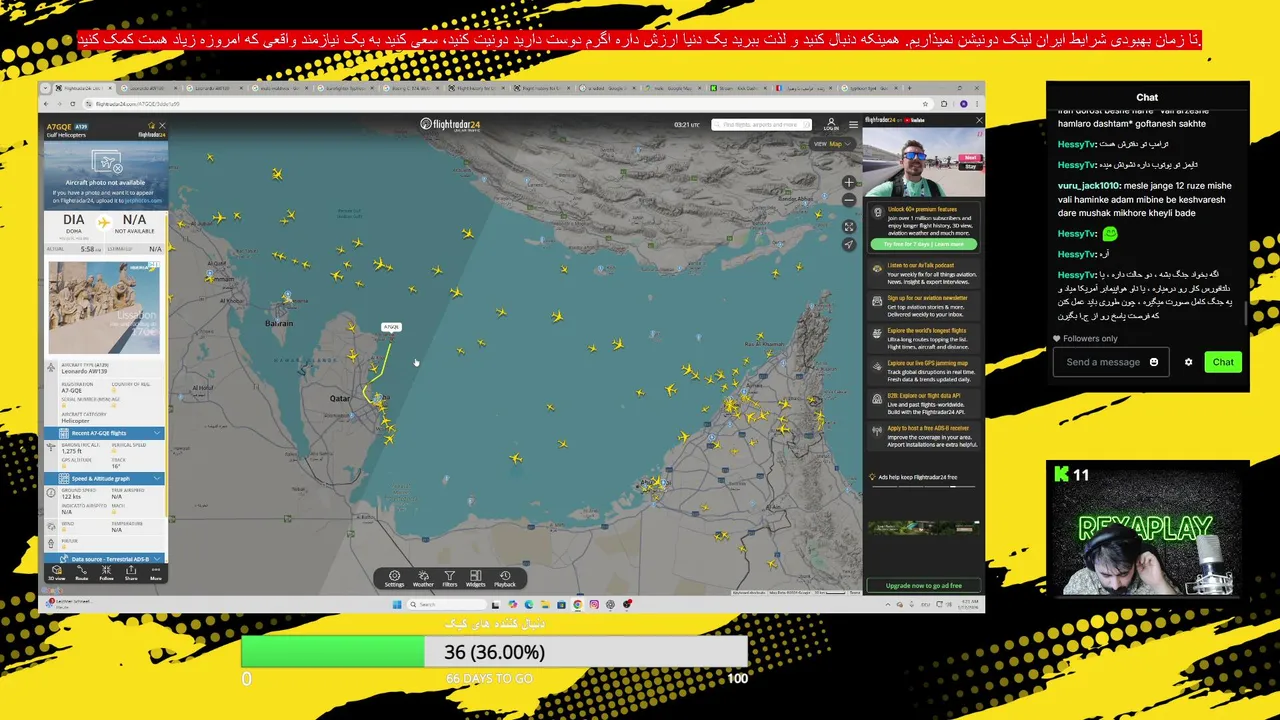1280x720 pixels.
Task: Open the emoji picker in chat
Action: (x=1153, y=362)
